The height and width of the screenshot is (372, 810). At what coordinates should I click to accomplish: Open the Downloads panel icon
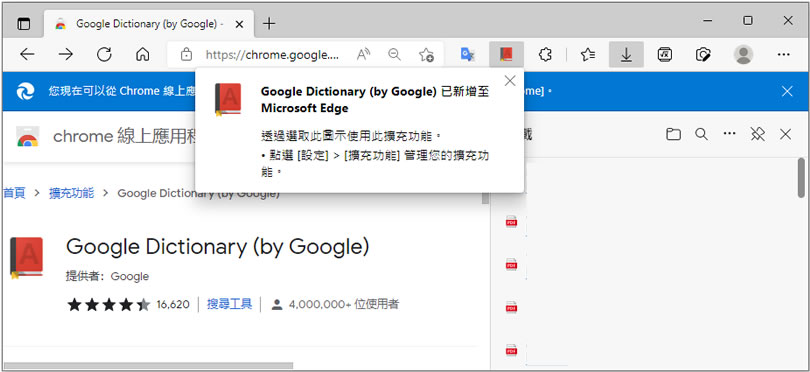[x=626, y=54]
